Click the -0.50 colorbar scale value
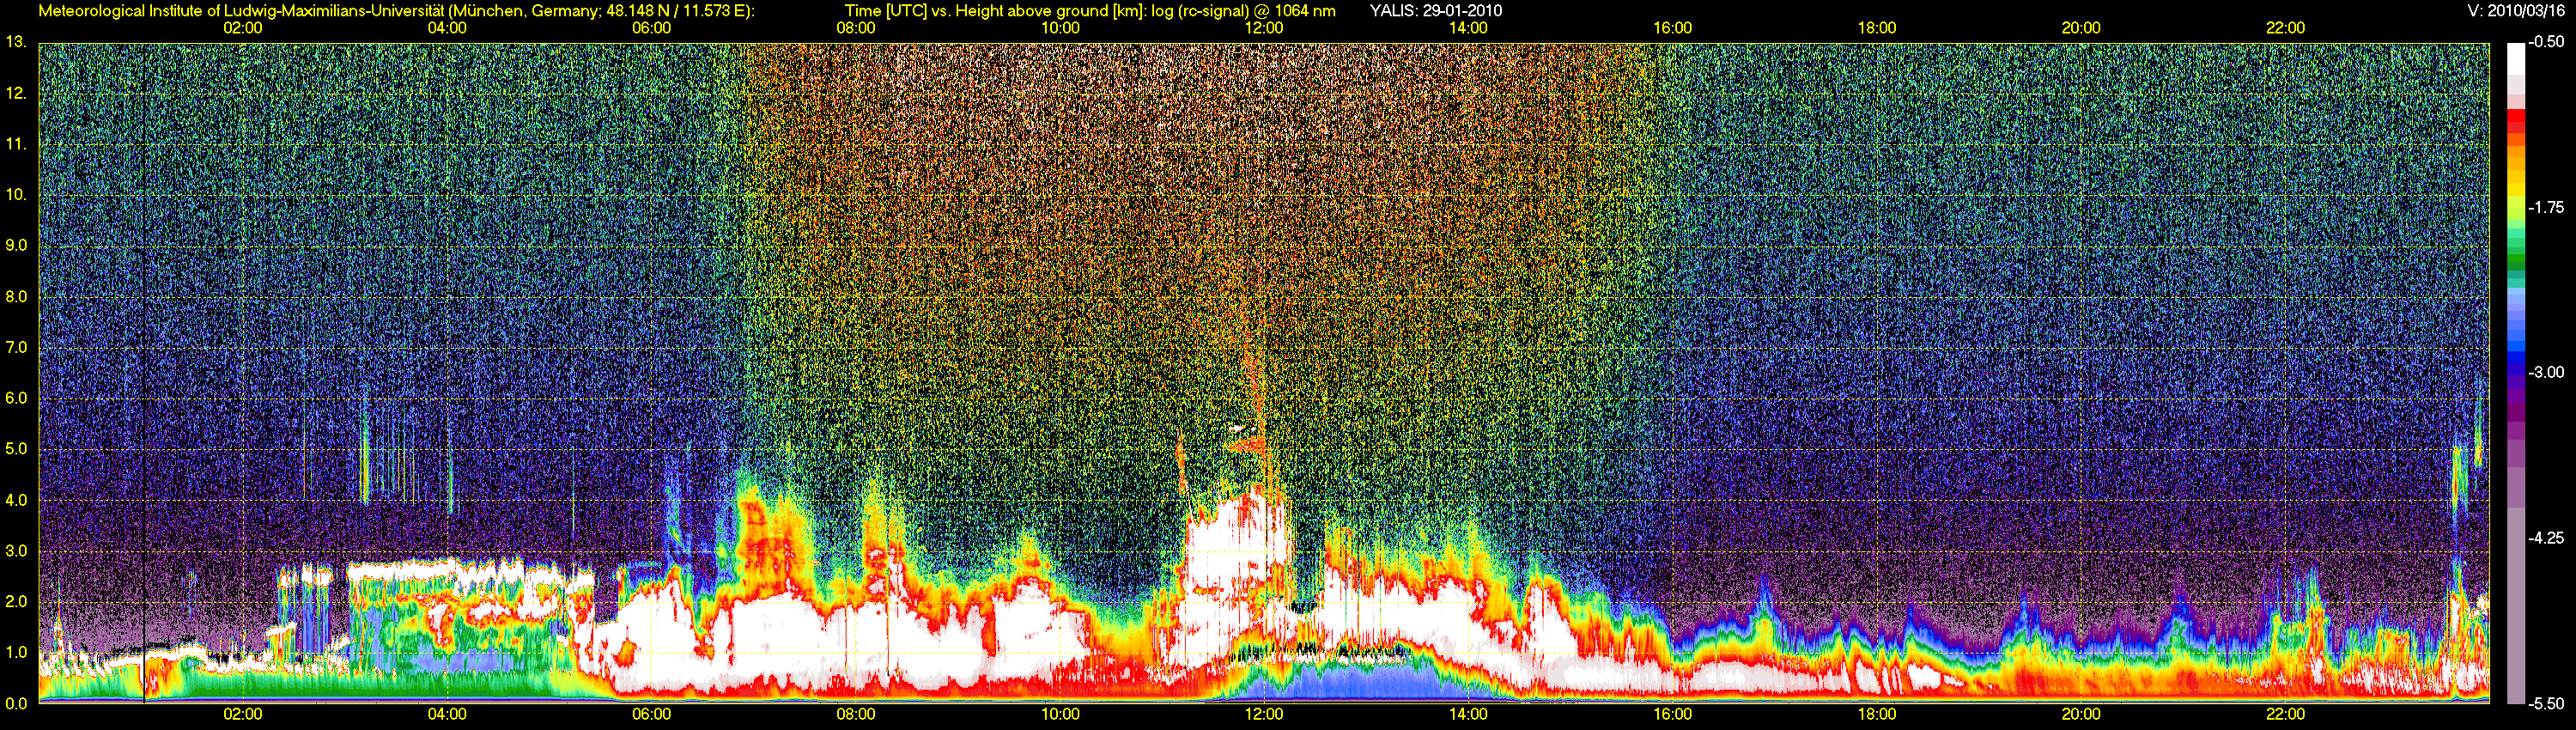 (x=2546, y=42)
